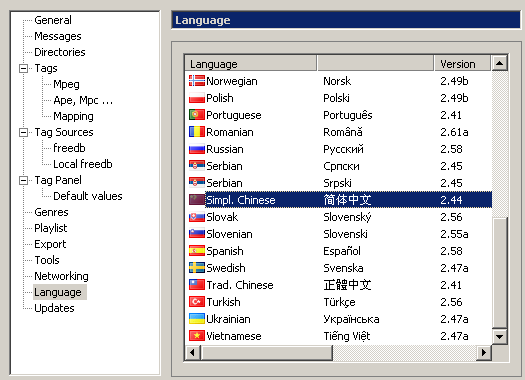Click version 2.55a in the Slovenian row
Screen dimensions: 525x380
coord(454,234)
